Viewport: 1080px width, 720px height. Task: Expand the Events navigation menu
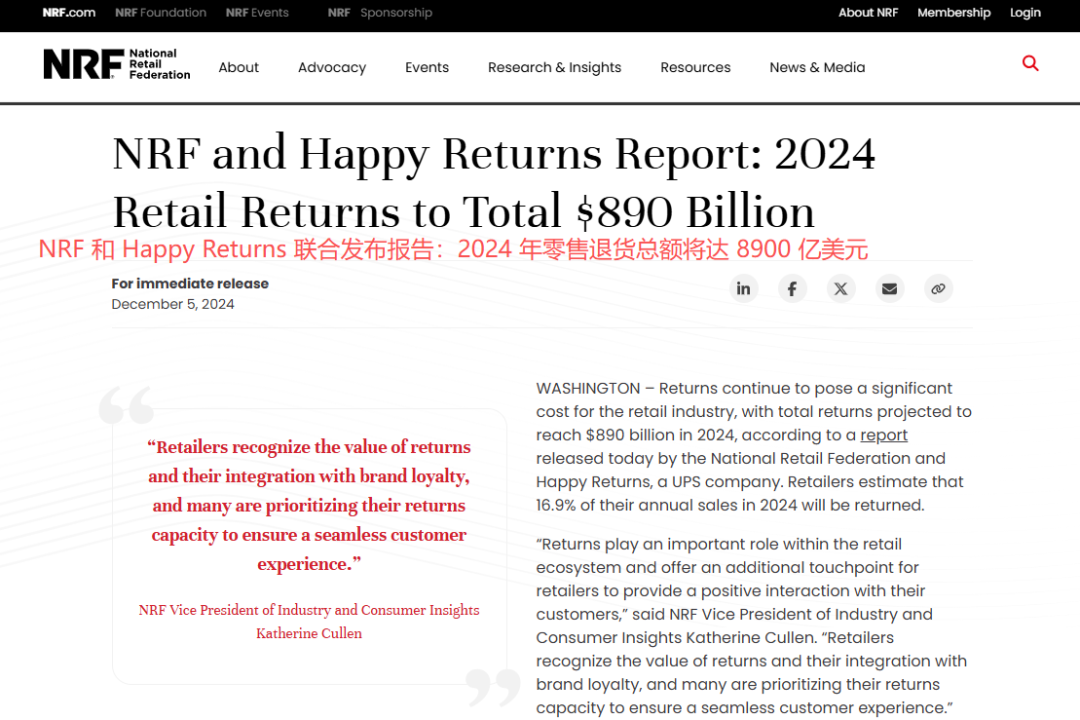(427, 68)
